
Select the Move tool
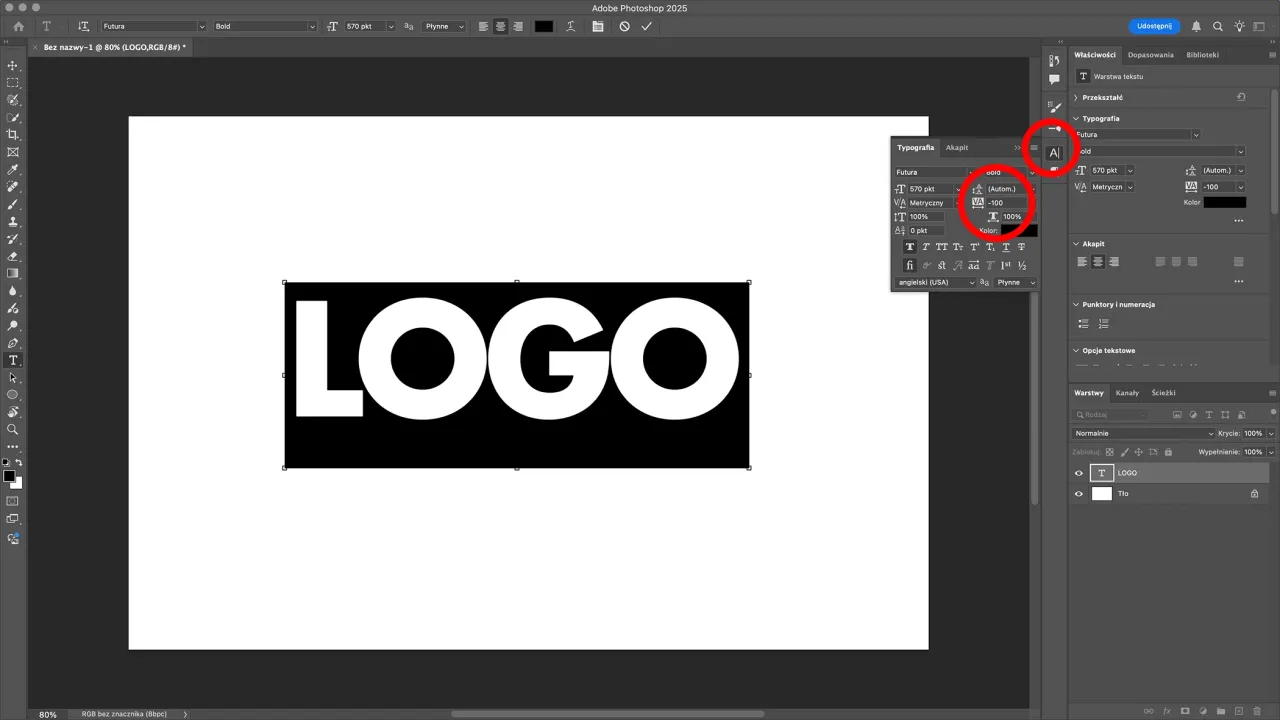coord(13,65)
